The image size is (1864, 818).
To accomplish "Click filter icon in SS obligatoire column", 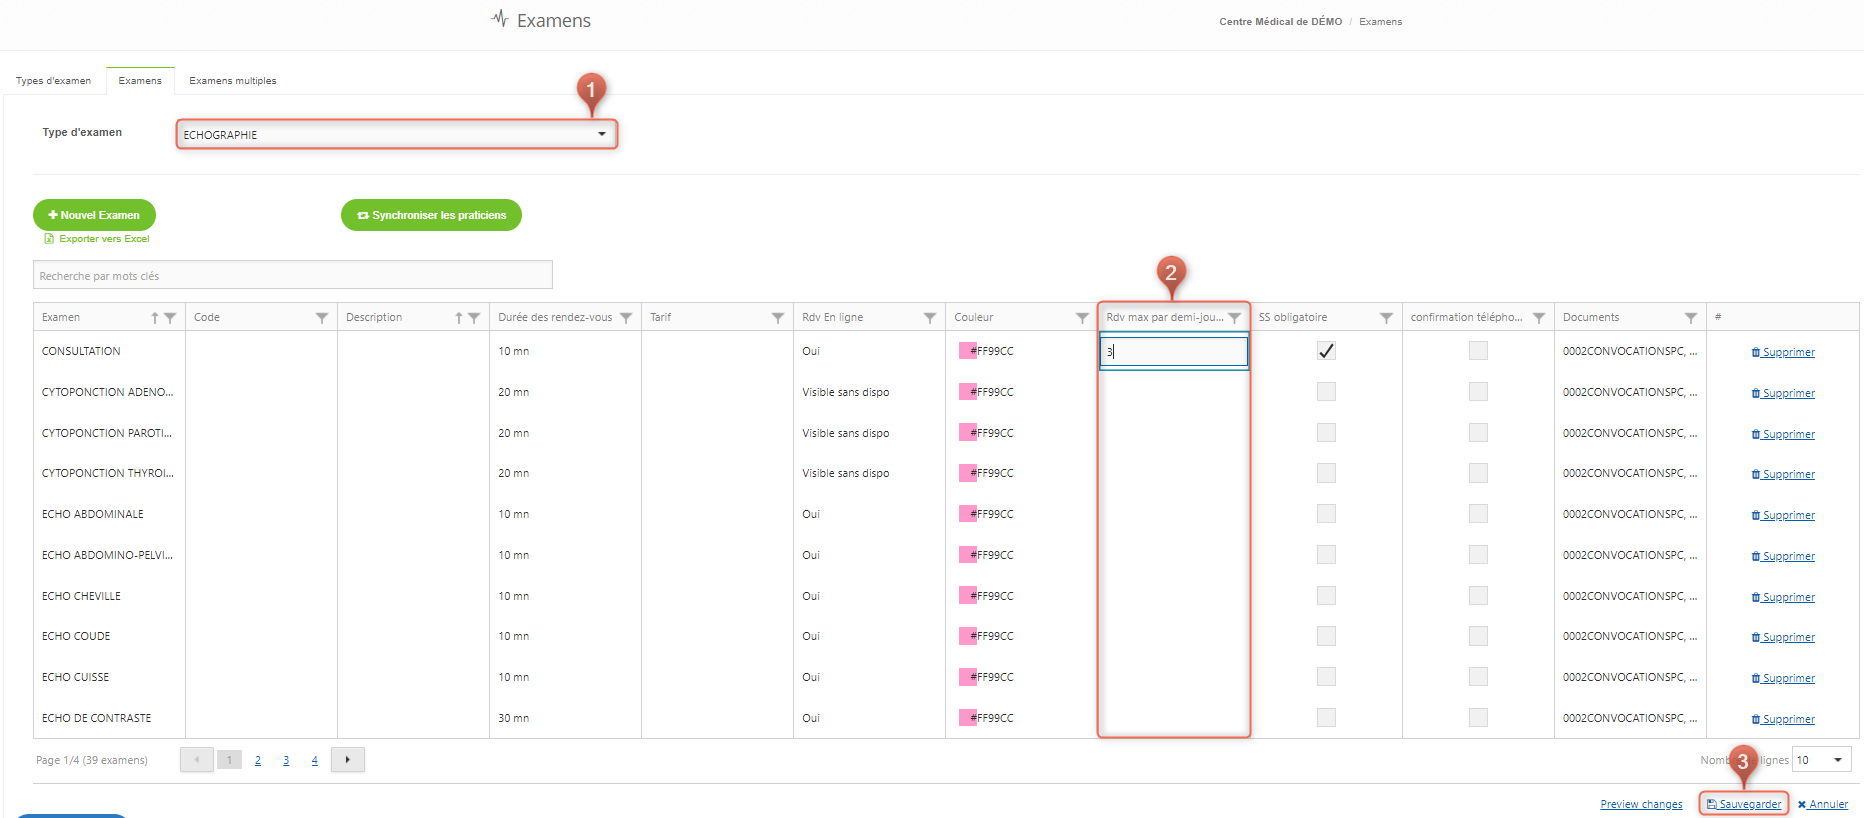I will 1386,318.
